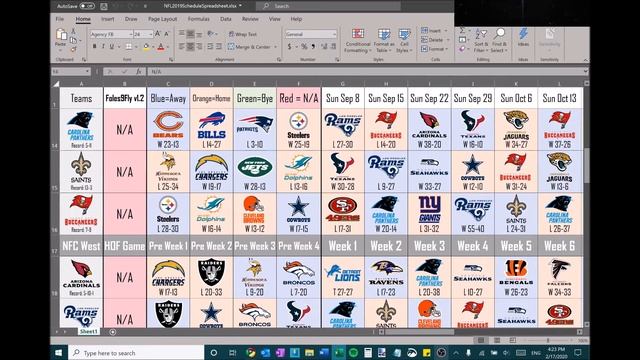
Task: Click the Comma Style icon
Action: tap(313, 47)
